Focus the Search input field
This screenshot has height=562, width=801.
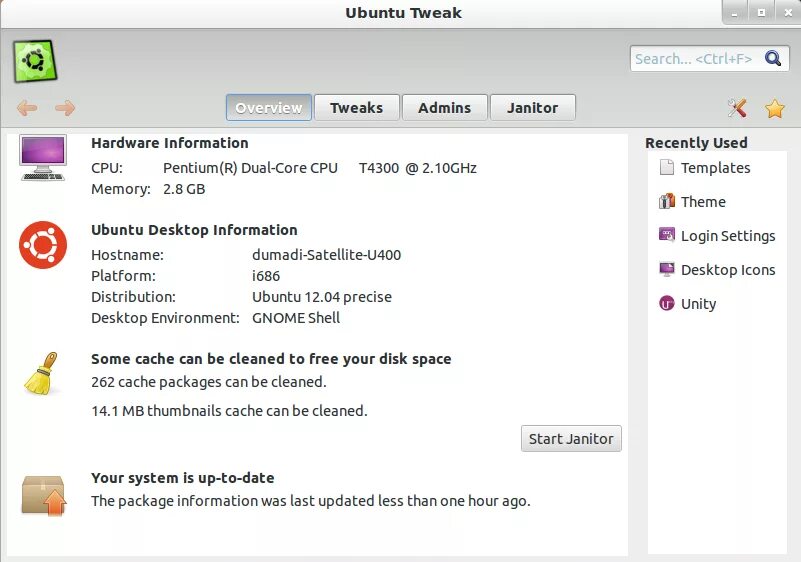(x=697, y=59)
